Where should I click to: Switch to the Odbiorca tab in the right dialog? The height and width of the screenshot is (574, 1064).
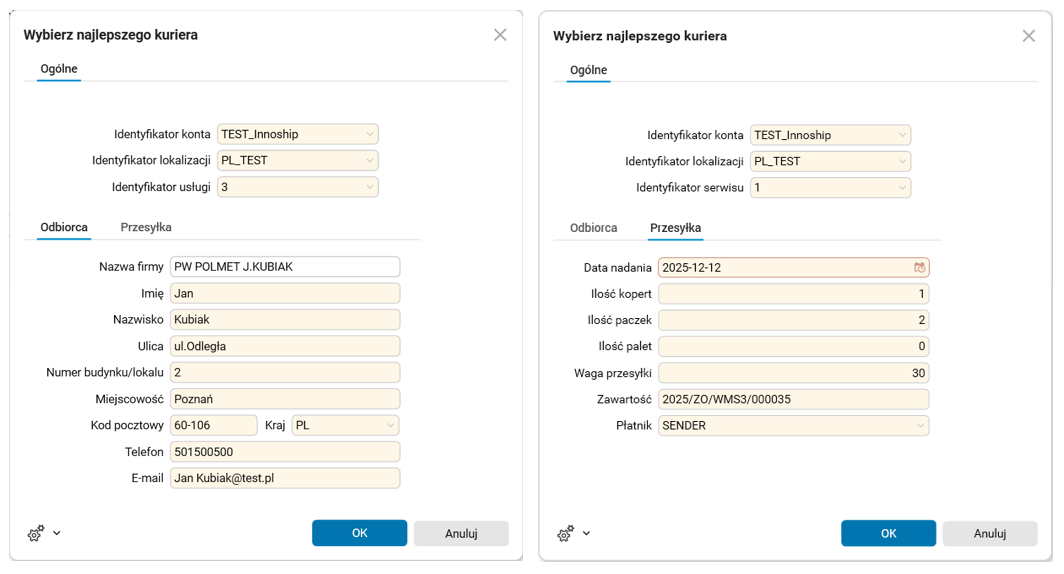click(593, 228)
